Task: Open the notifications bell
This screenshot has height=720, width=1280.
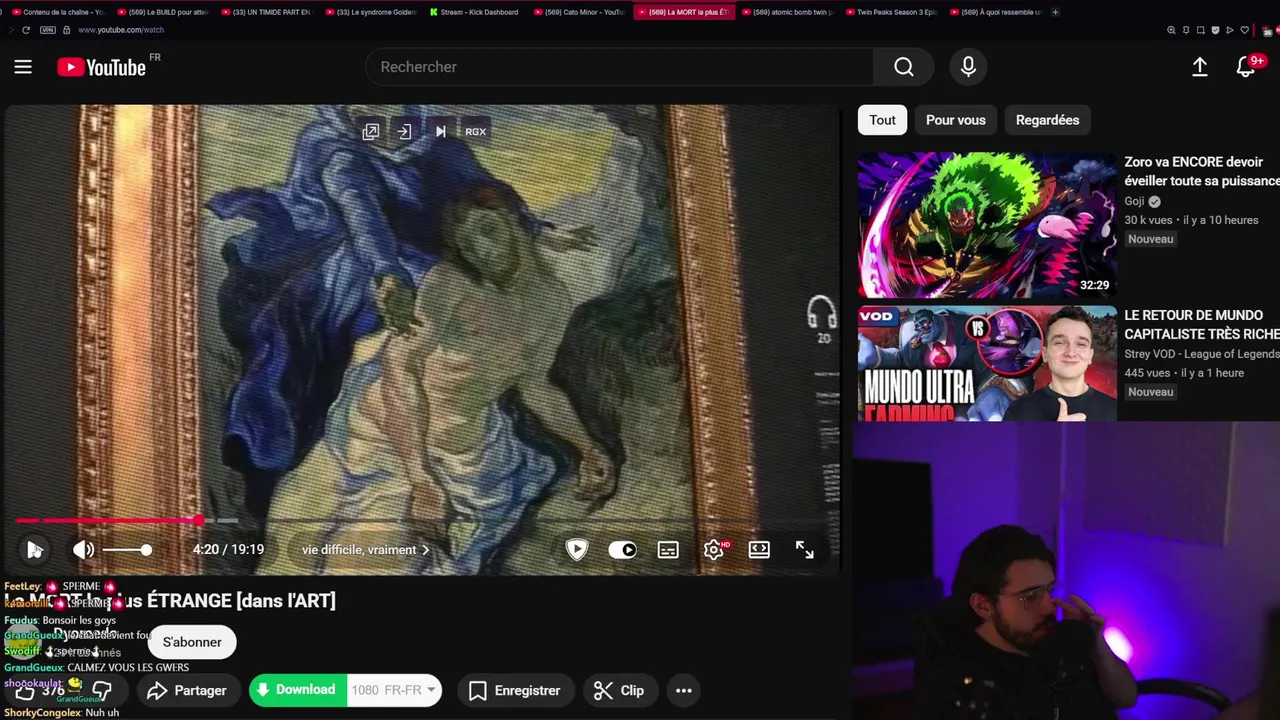Action: pyautogui.click(x=1246, y=67)
